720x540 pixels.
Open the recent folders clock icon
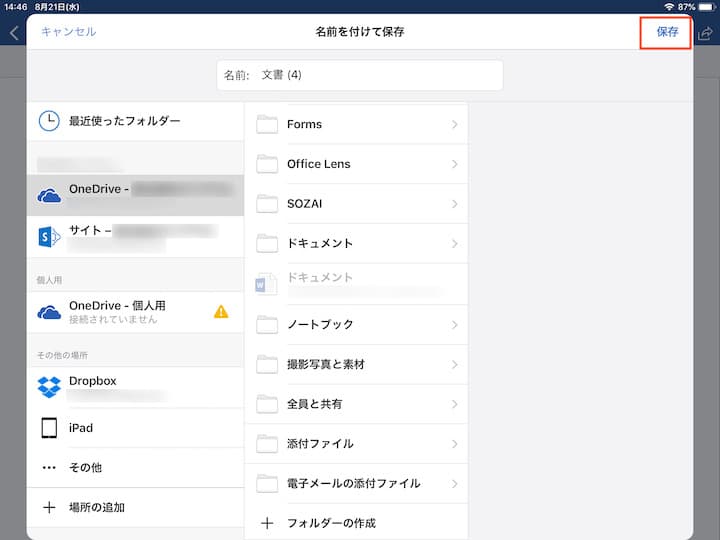(x=49, y=121)
